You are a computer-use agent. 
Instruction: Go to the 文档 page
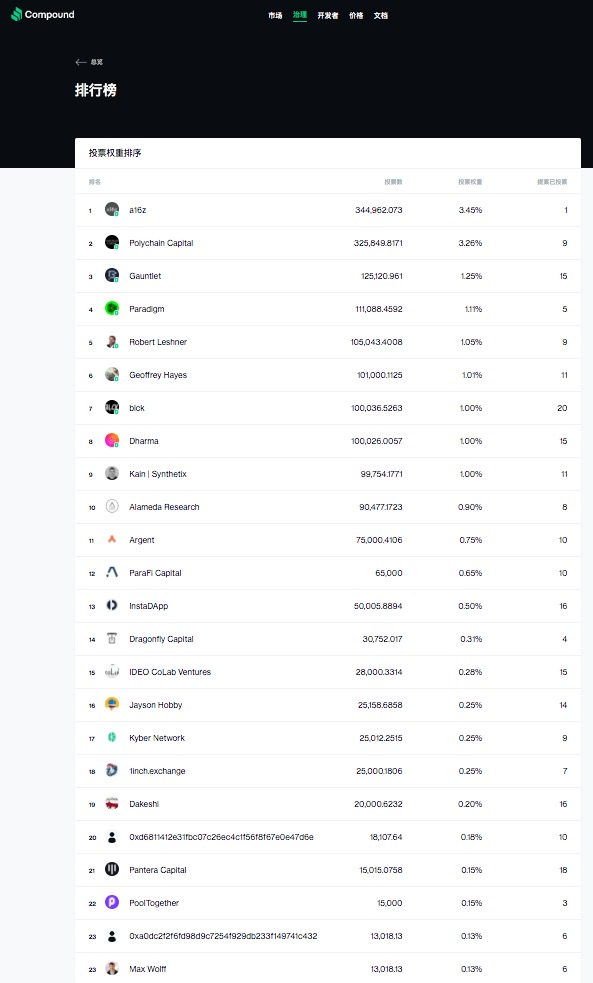click(380, 16)
